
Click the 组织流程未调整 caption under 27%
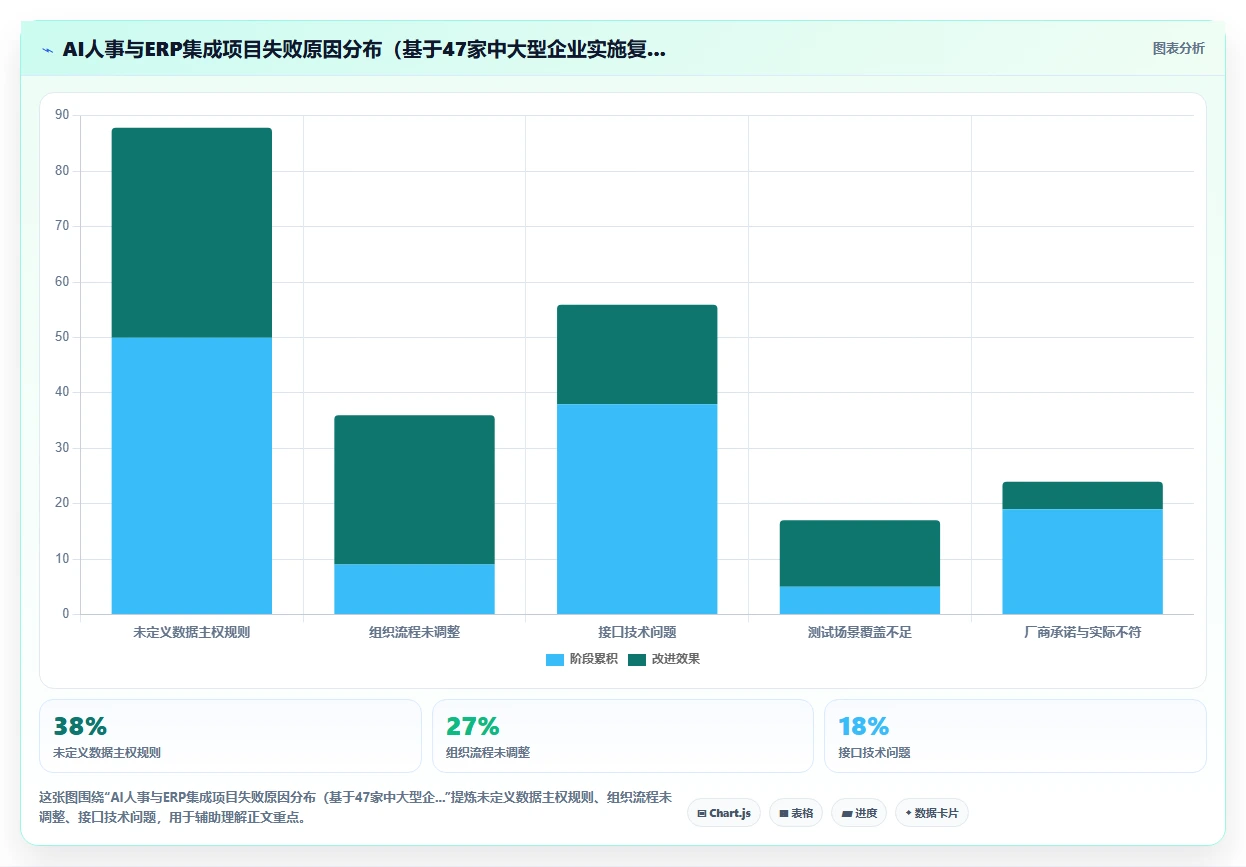click(x=488, y=753)
